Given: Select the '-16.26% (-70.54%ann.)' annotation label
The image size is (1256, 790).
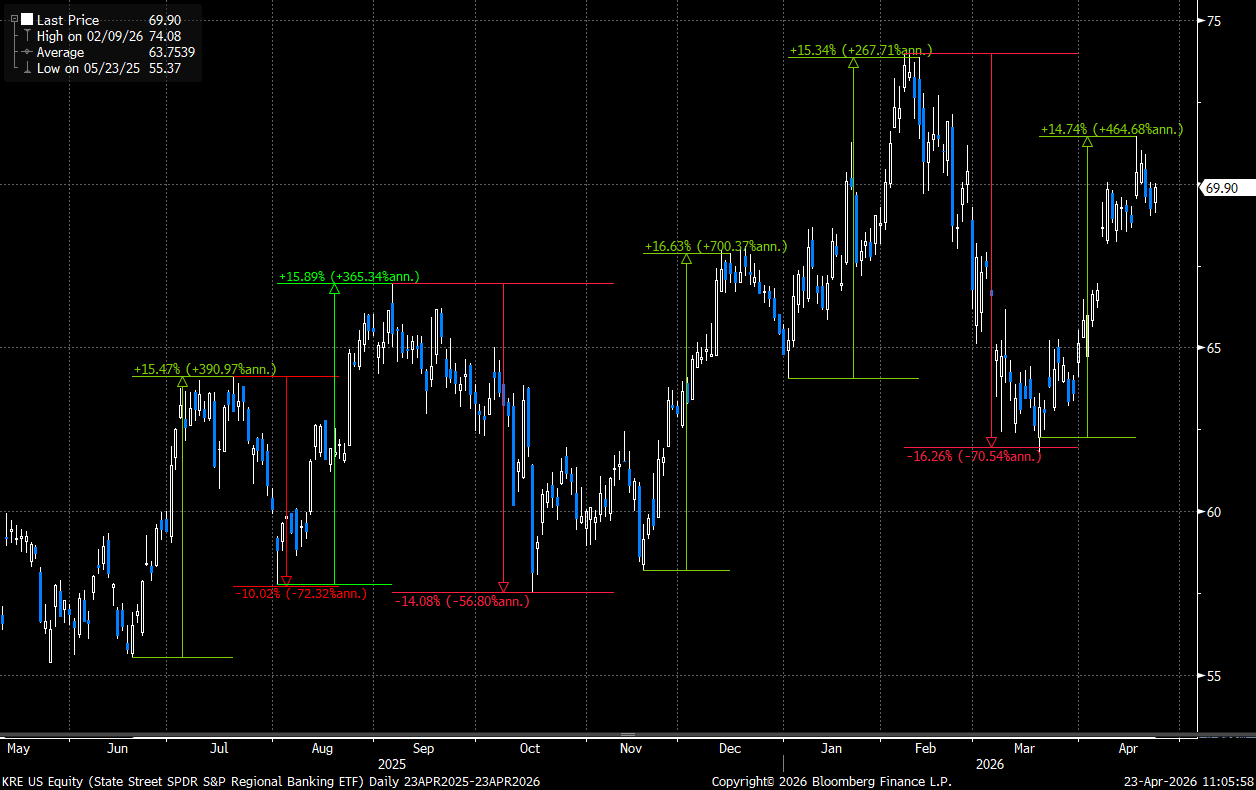Looking at the screenshot, I should click(x=974, y=456).
